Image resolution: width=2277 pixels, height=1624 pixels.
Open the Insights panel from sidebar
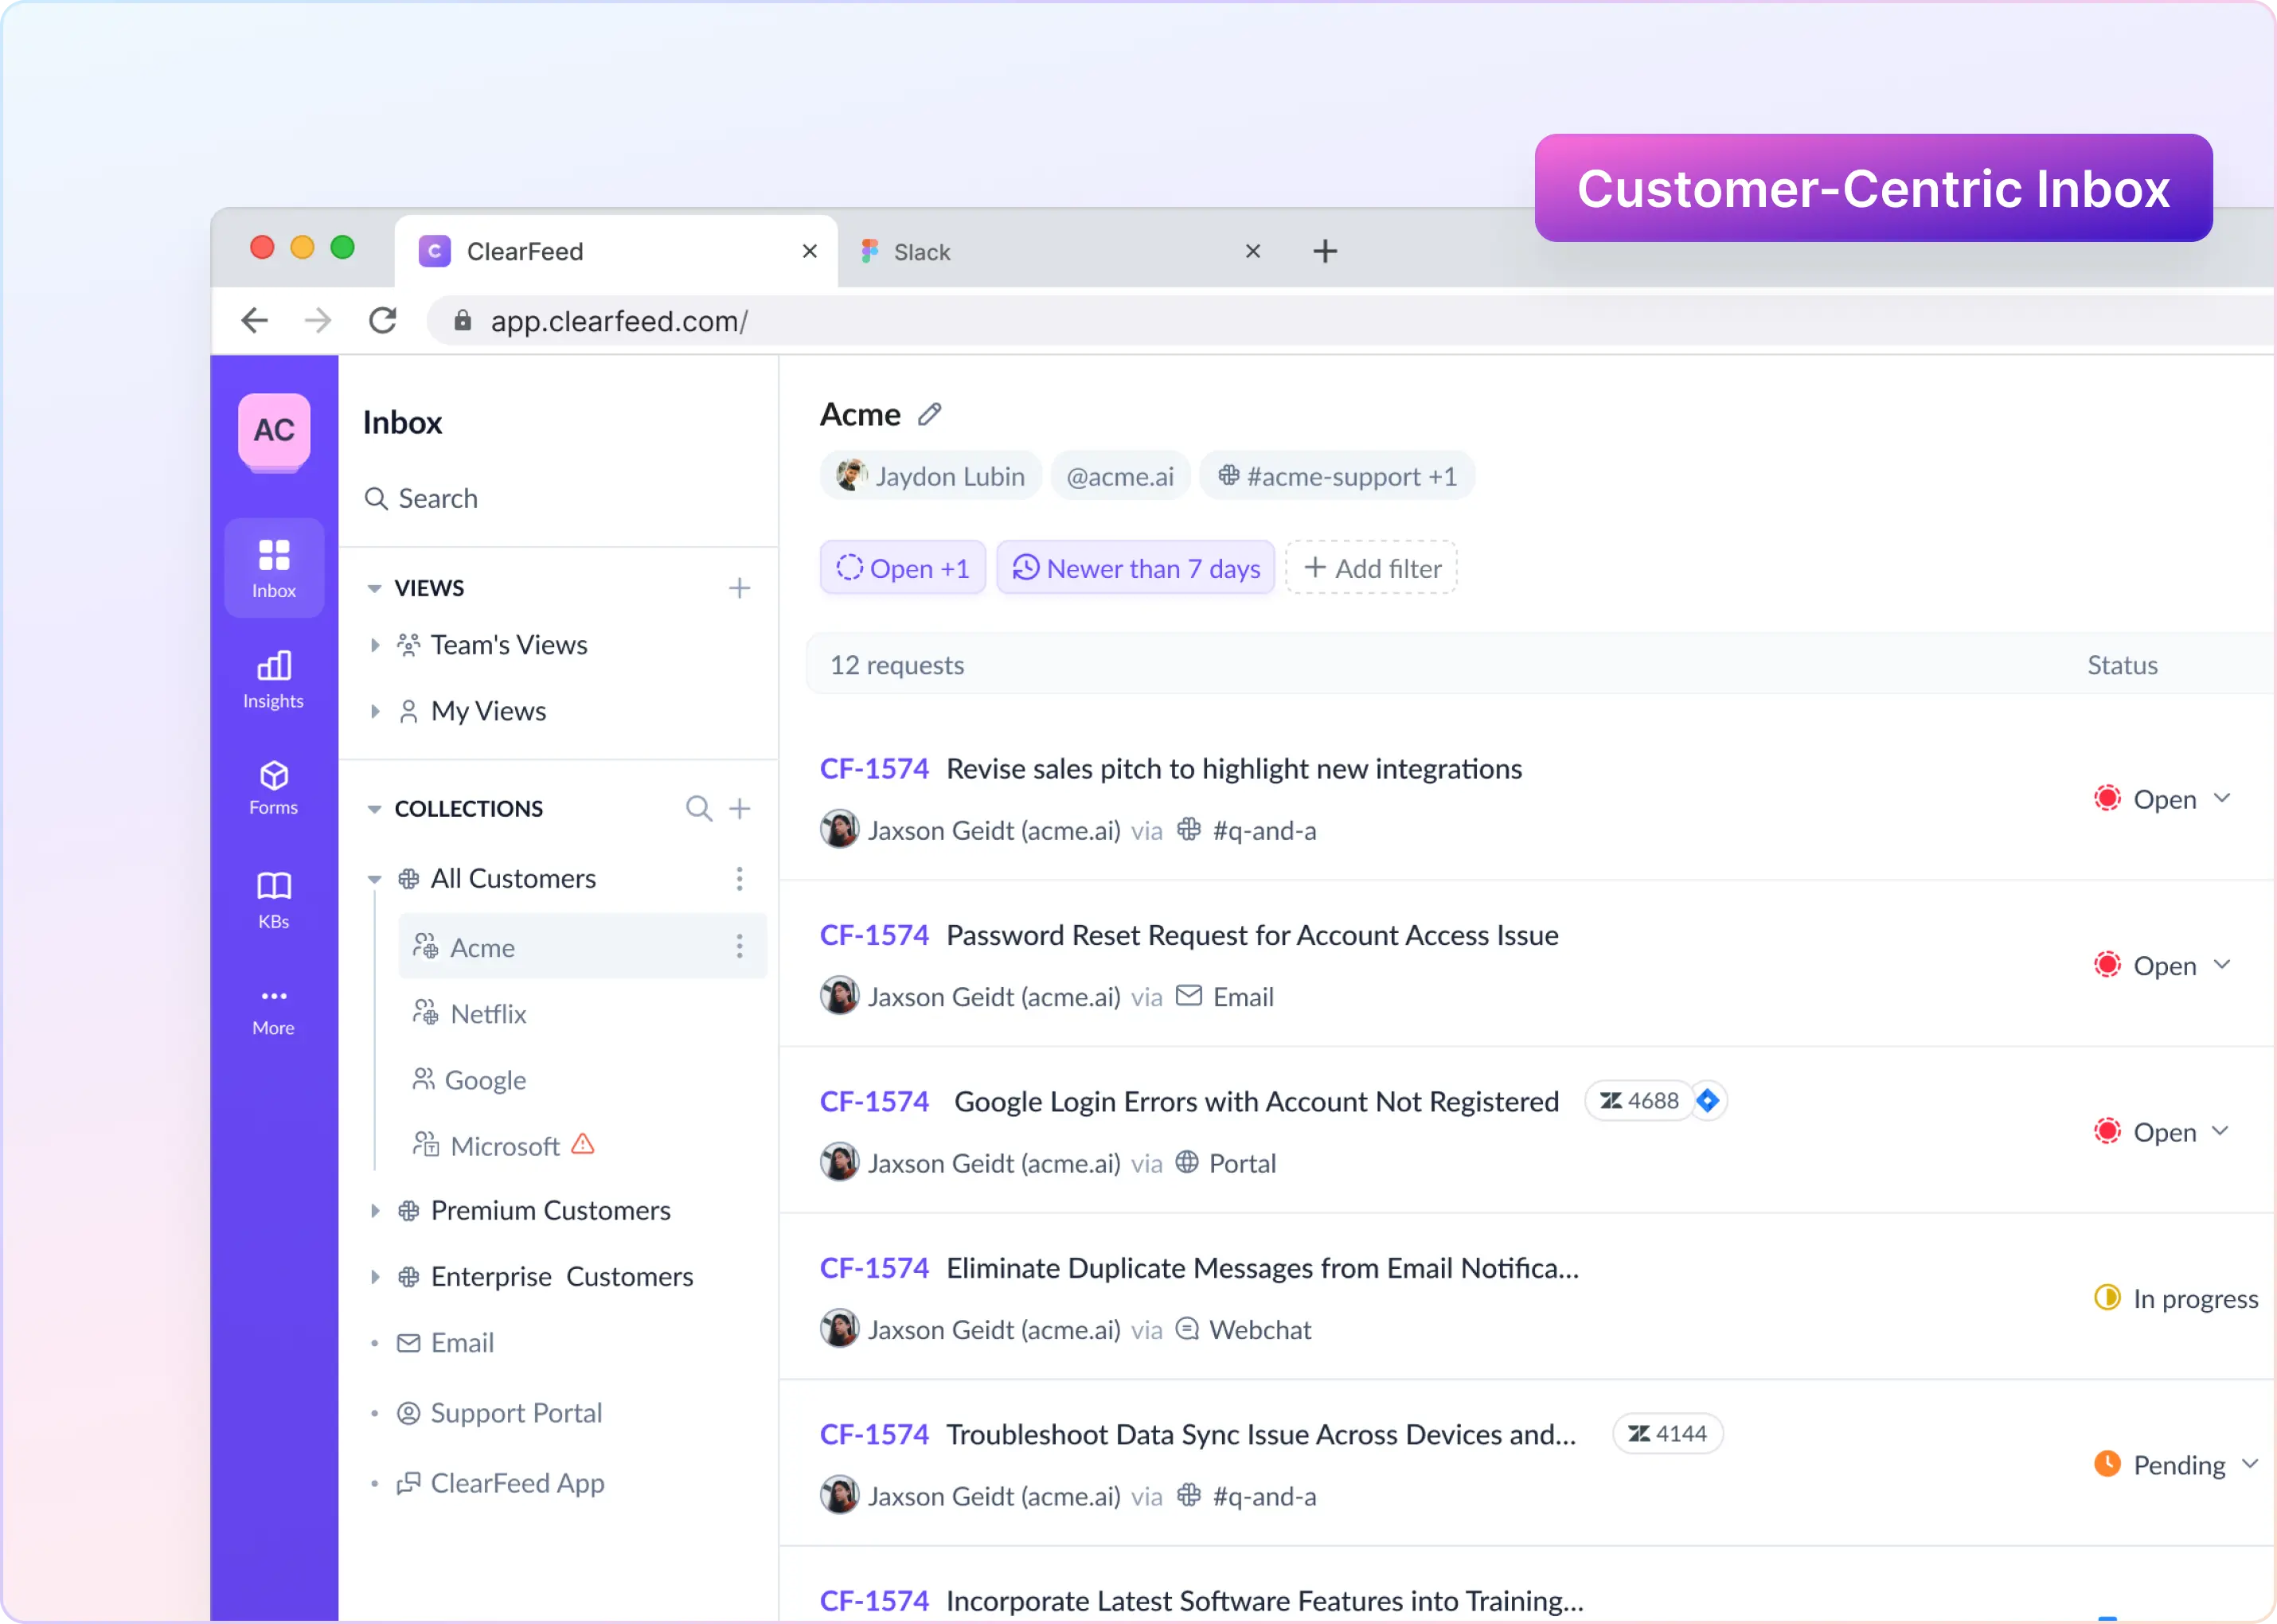[x=273, y=680]
